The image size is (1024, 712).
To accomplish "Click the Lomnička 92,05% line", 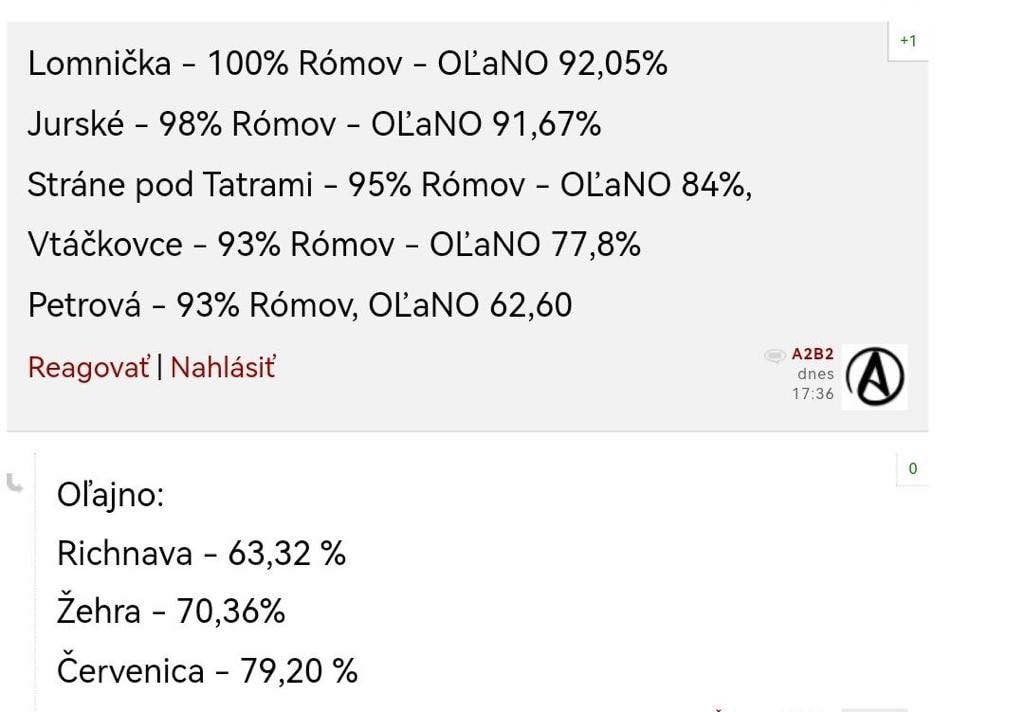I will tap(347, 64).
